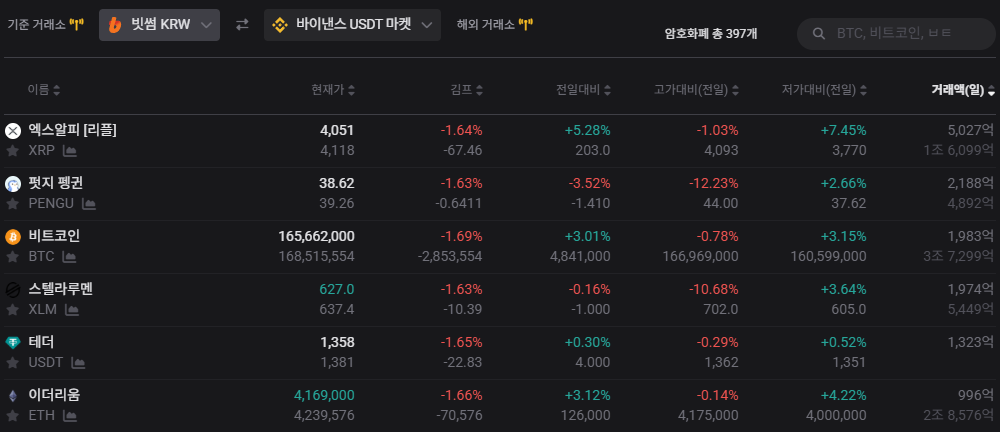Focus the coin search input field
1000x432 pixels.
(896, 34)
